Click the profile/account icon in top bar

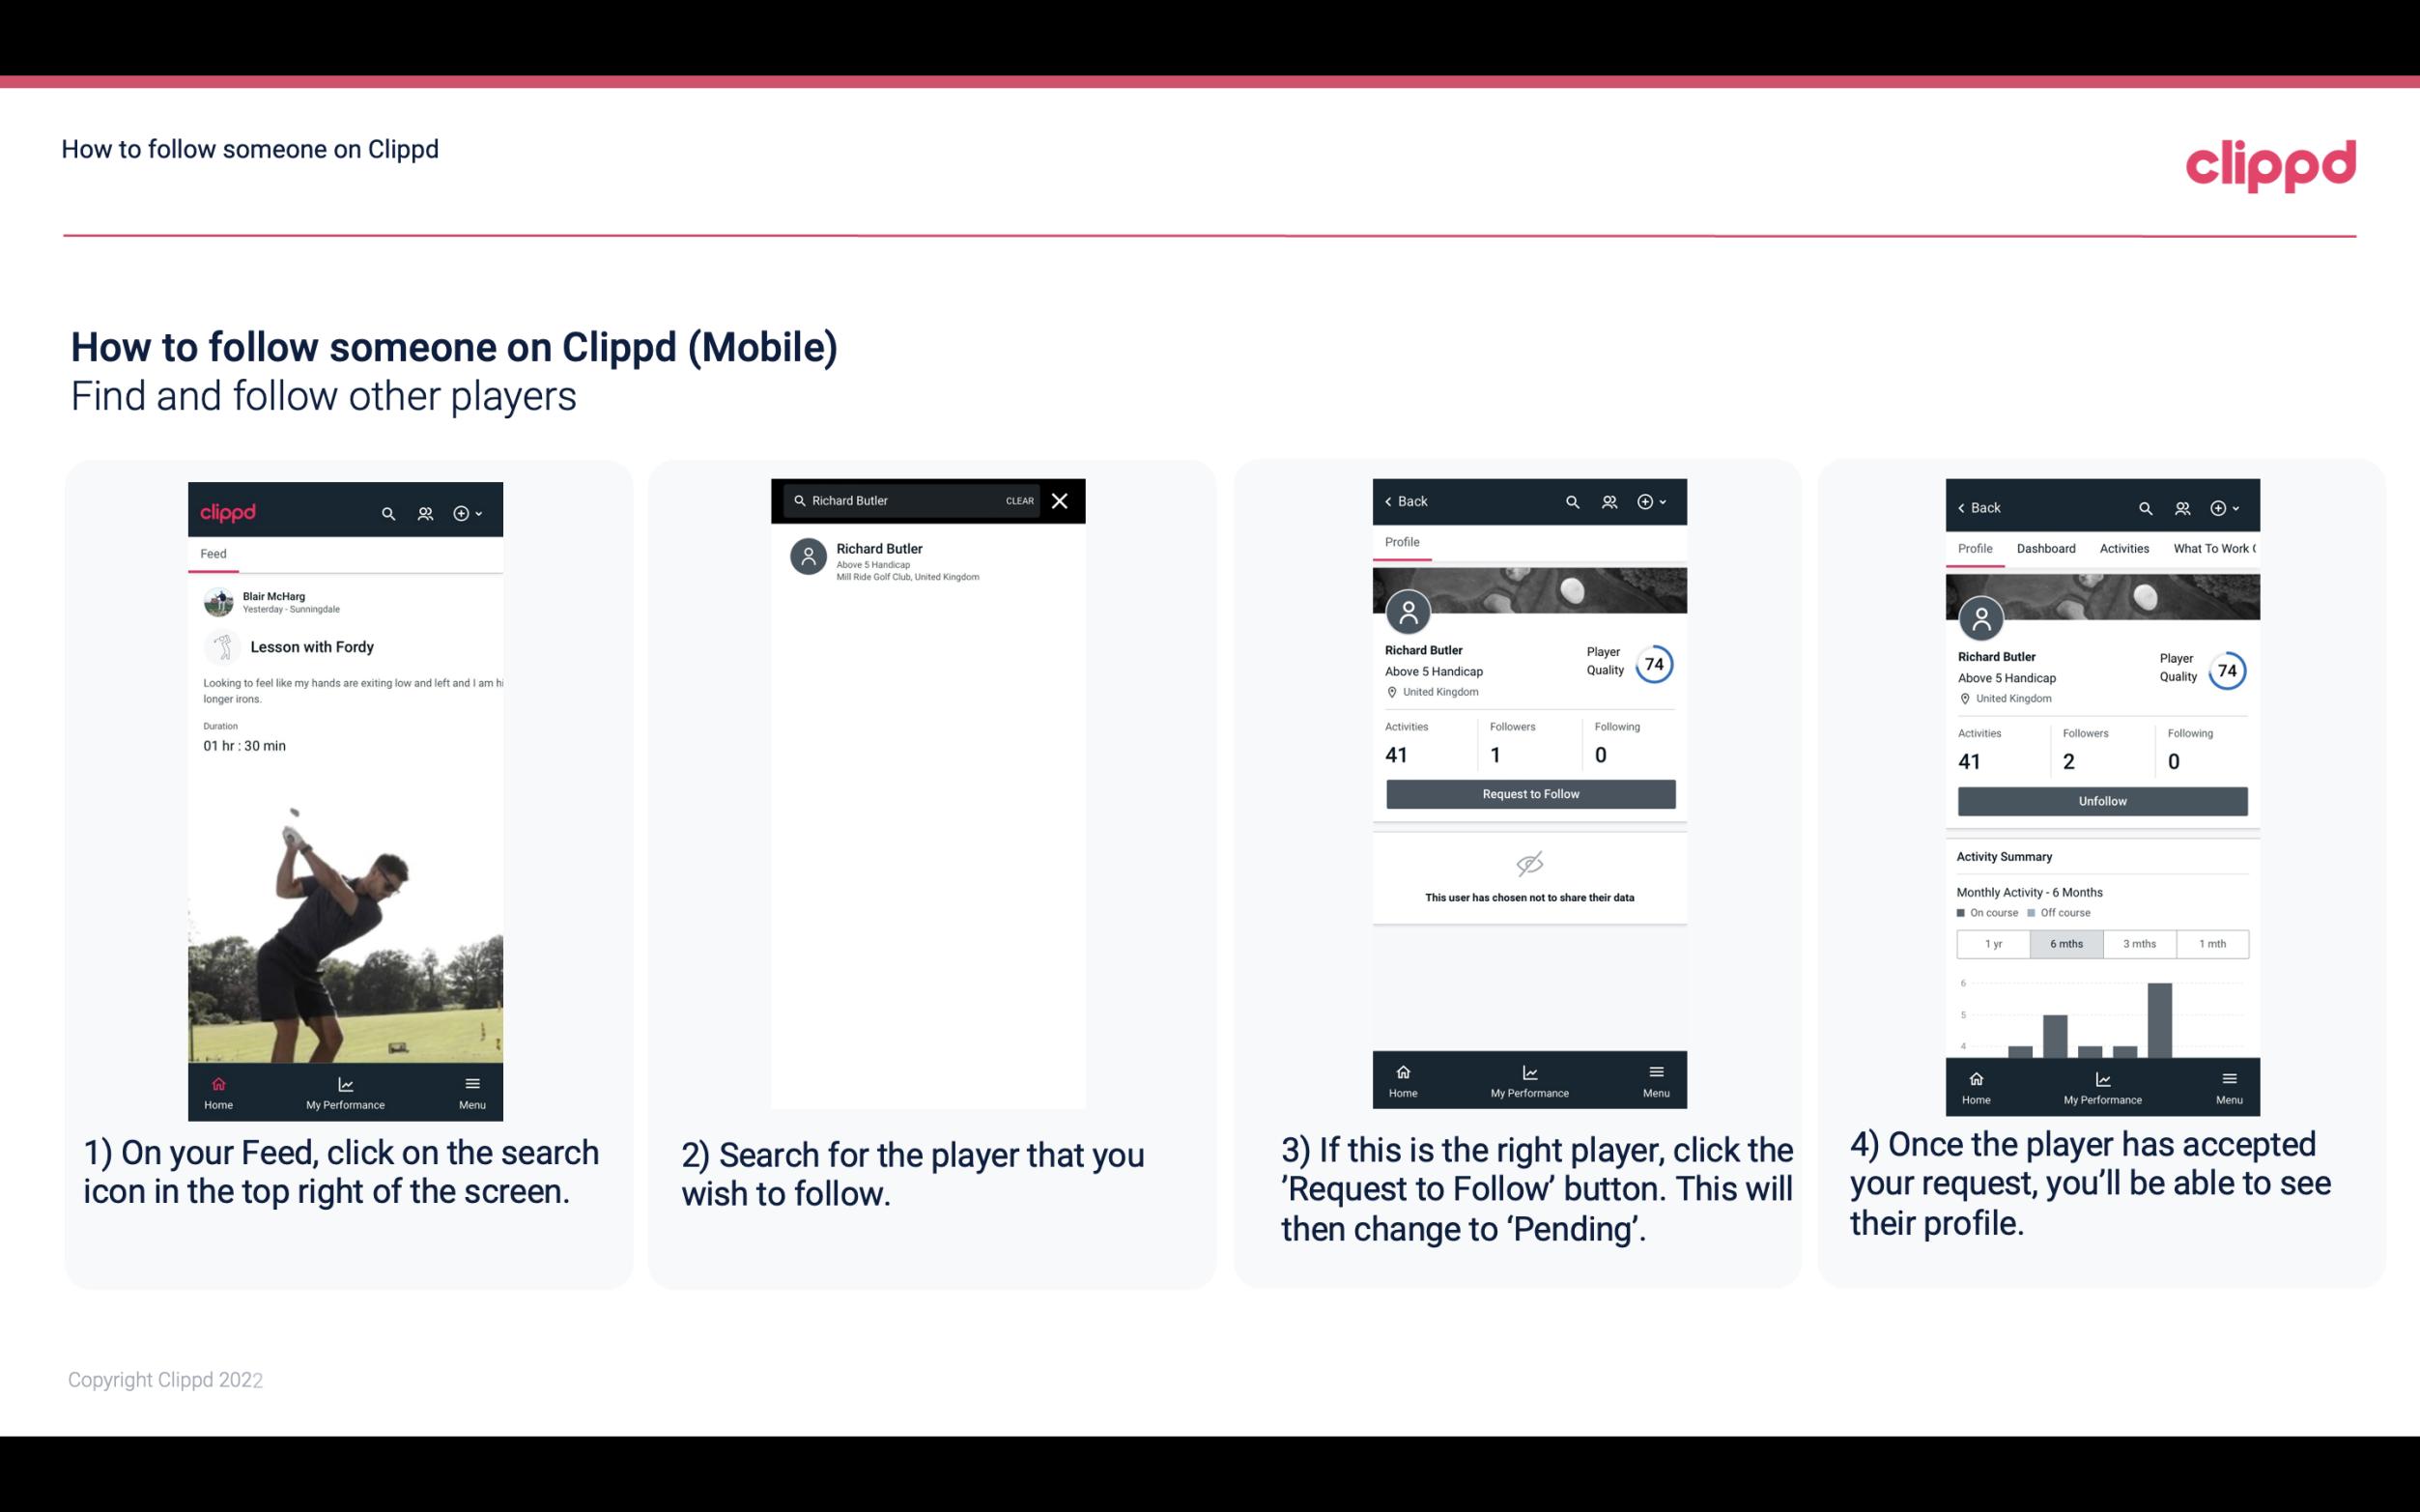423,510
